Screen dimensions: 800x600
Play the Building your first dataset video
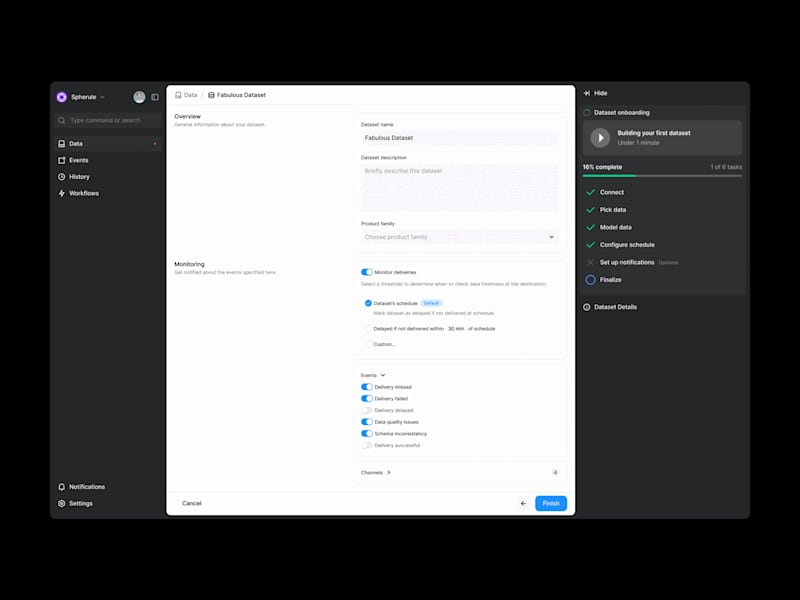(601, 138)
